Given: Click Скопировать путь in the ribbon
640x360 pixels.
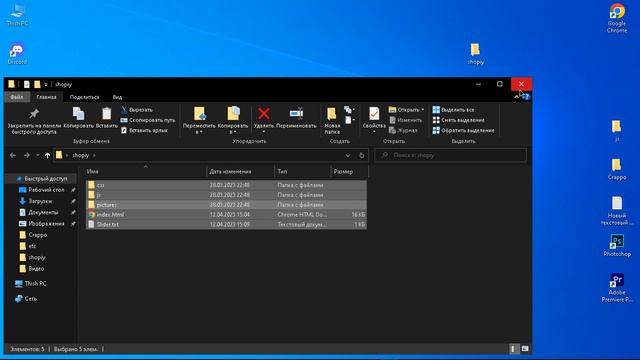Looking at the screenshot, I should coord(148,120).
